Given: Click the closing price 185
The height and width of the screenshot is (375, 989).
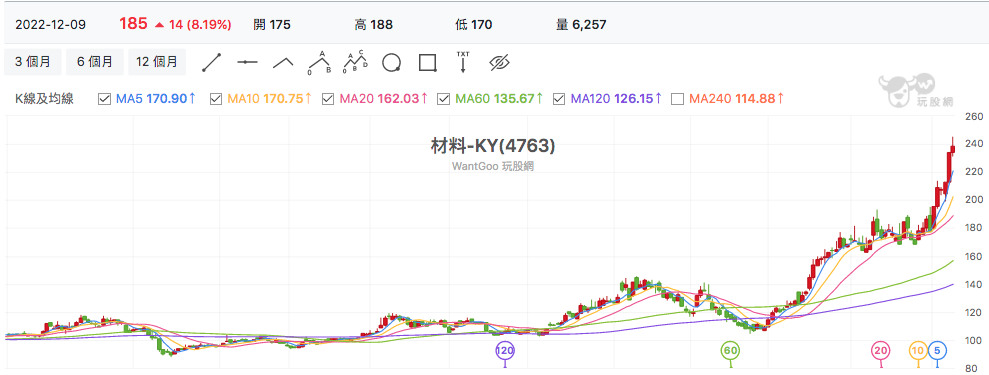Looking at the screenshot, I should point(133,25).
